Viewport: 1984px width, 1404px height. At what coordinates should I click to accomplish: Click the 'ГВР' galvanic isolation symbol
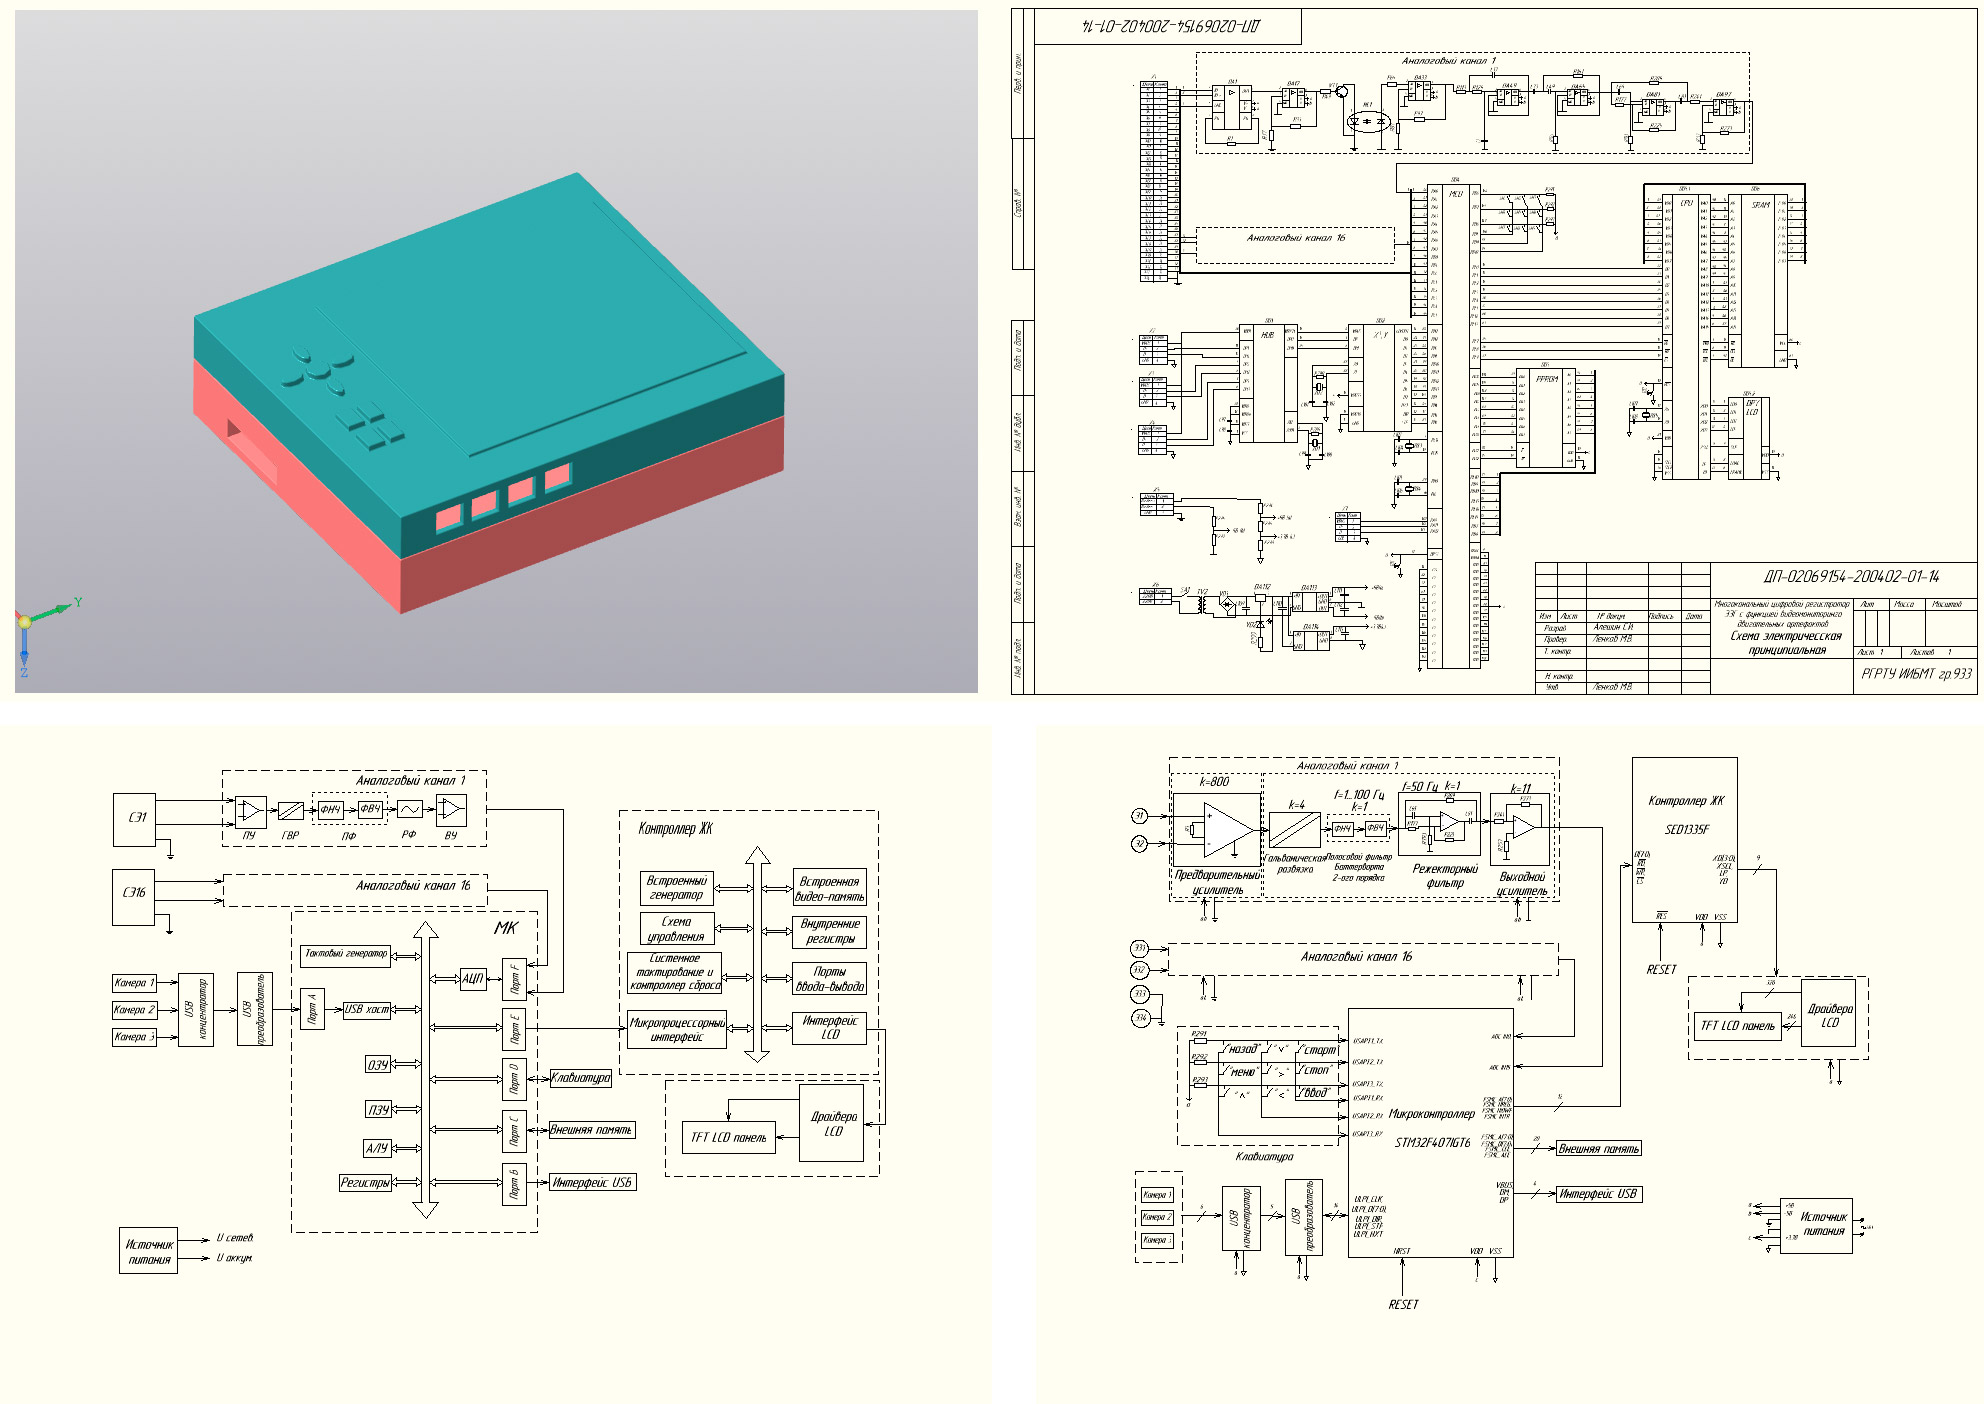pos(290,810)
